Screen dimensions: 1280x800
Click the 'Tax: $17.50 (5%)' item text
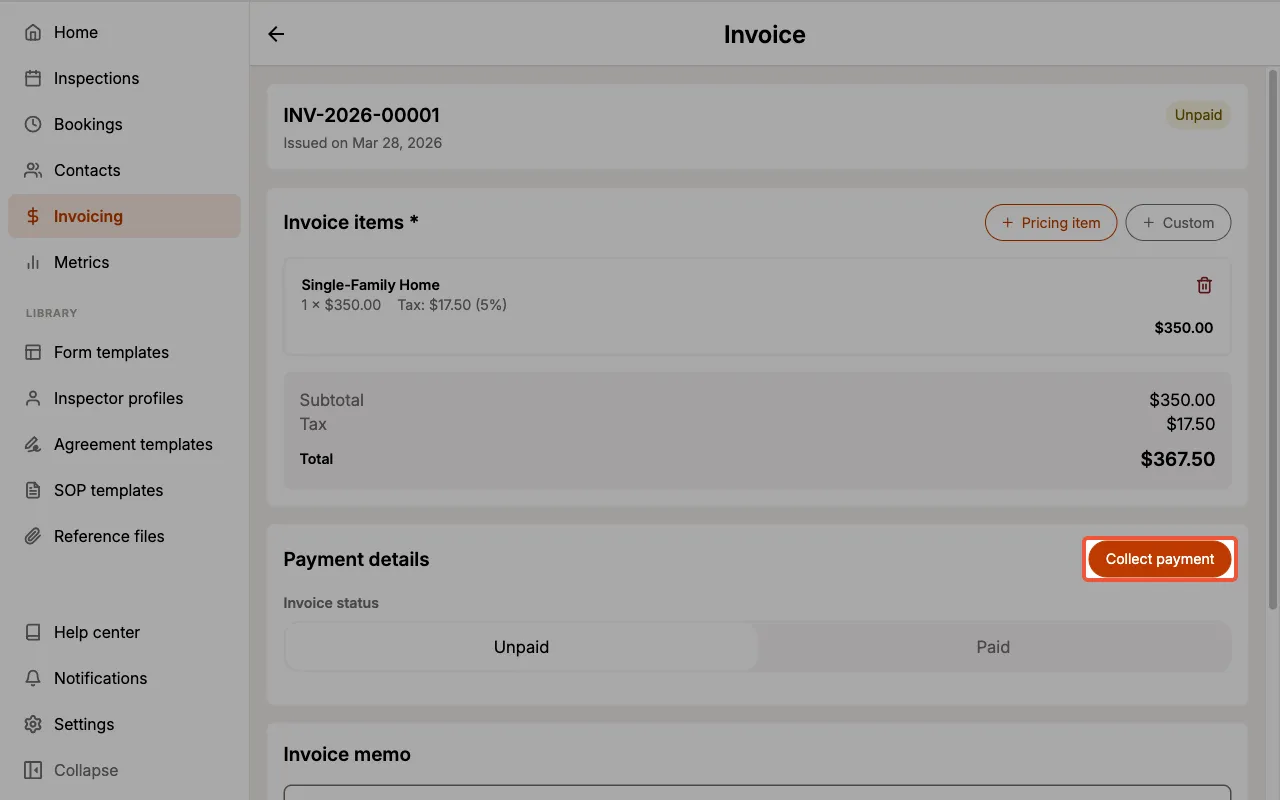click(x=452, y=305)
